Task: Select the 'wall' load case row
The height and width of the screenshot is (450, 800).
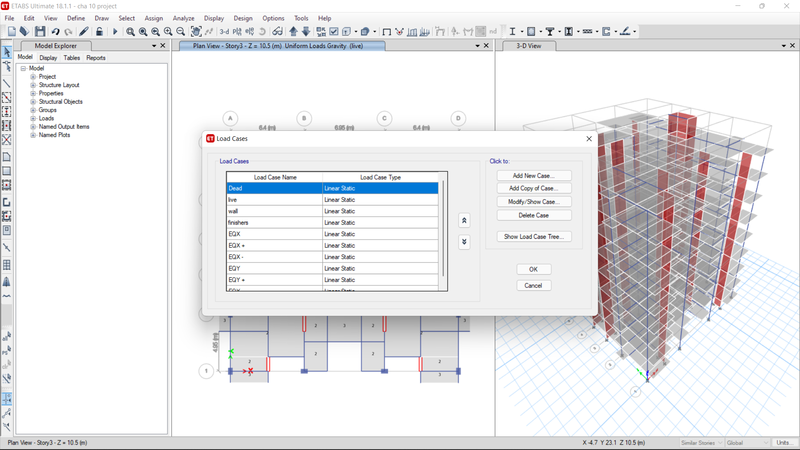Action: pos(332,211)
